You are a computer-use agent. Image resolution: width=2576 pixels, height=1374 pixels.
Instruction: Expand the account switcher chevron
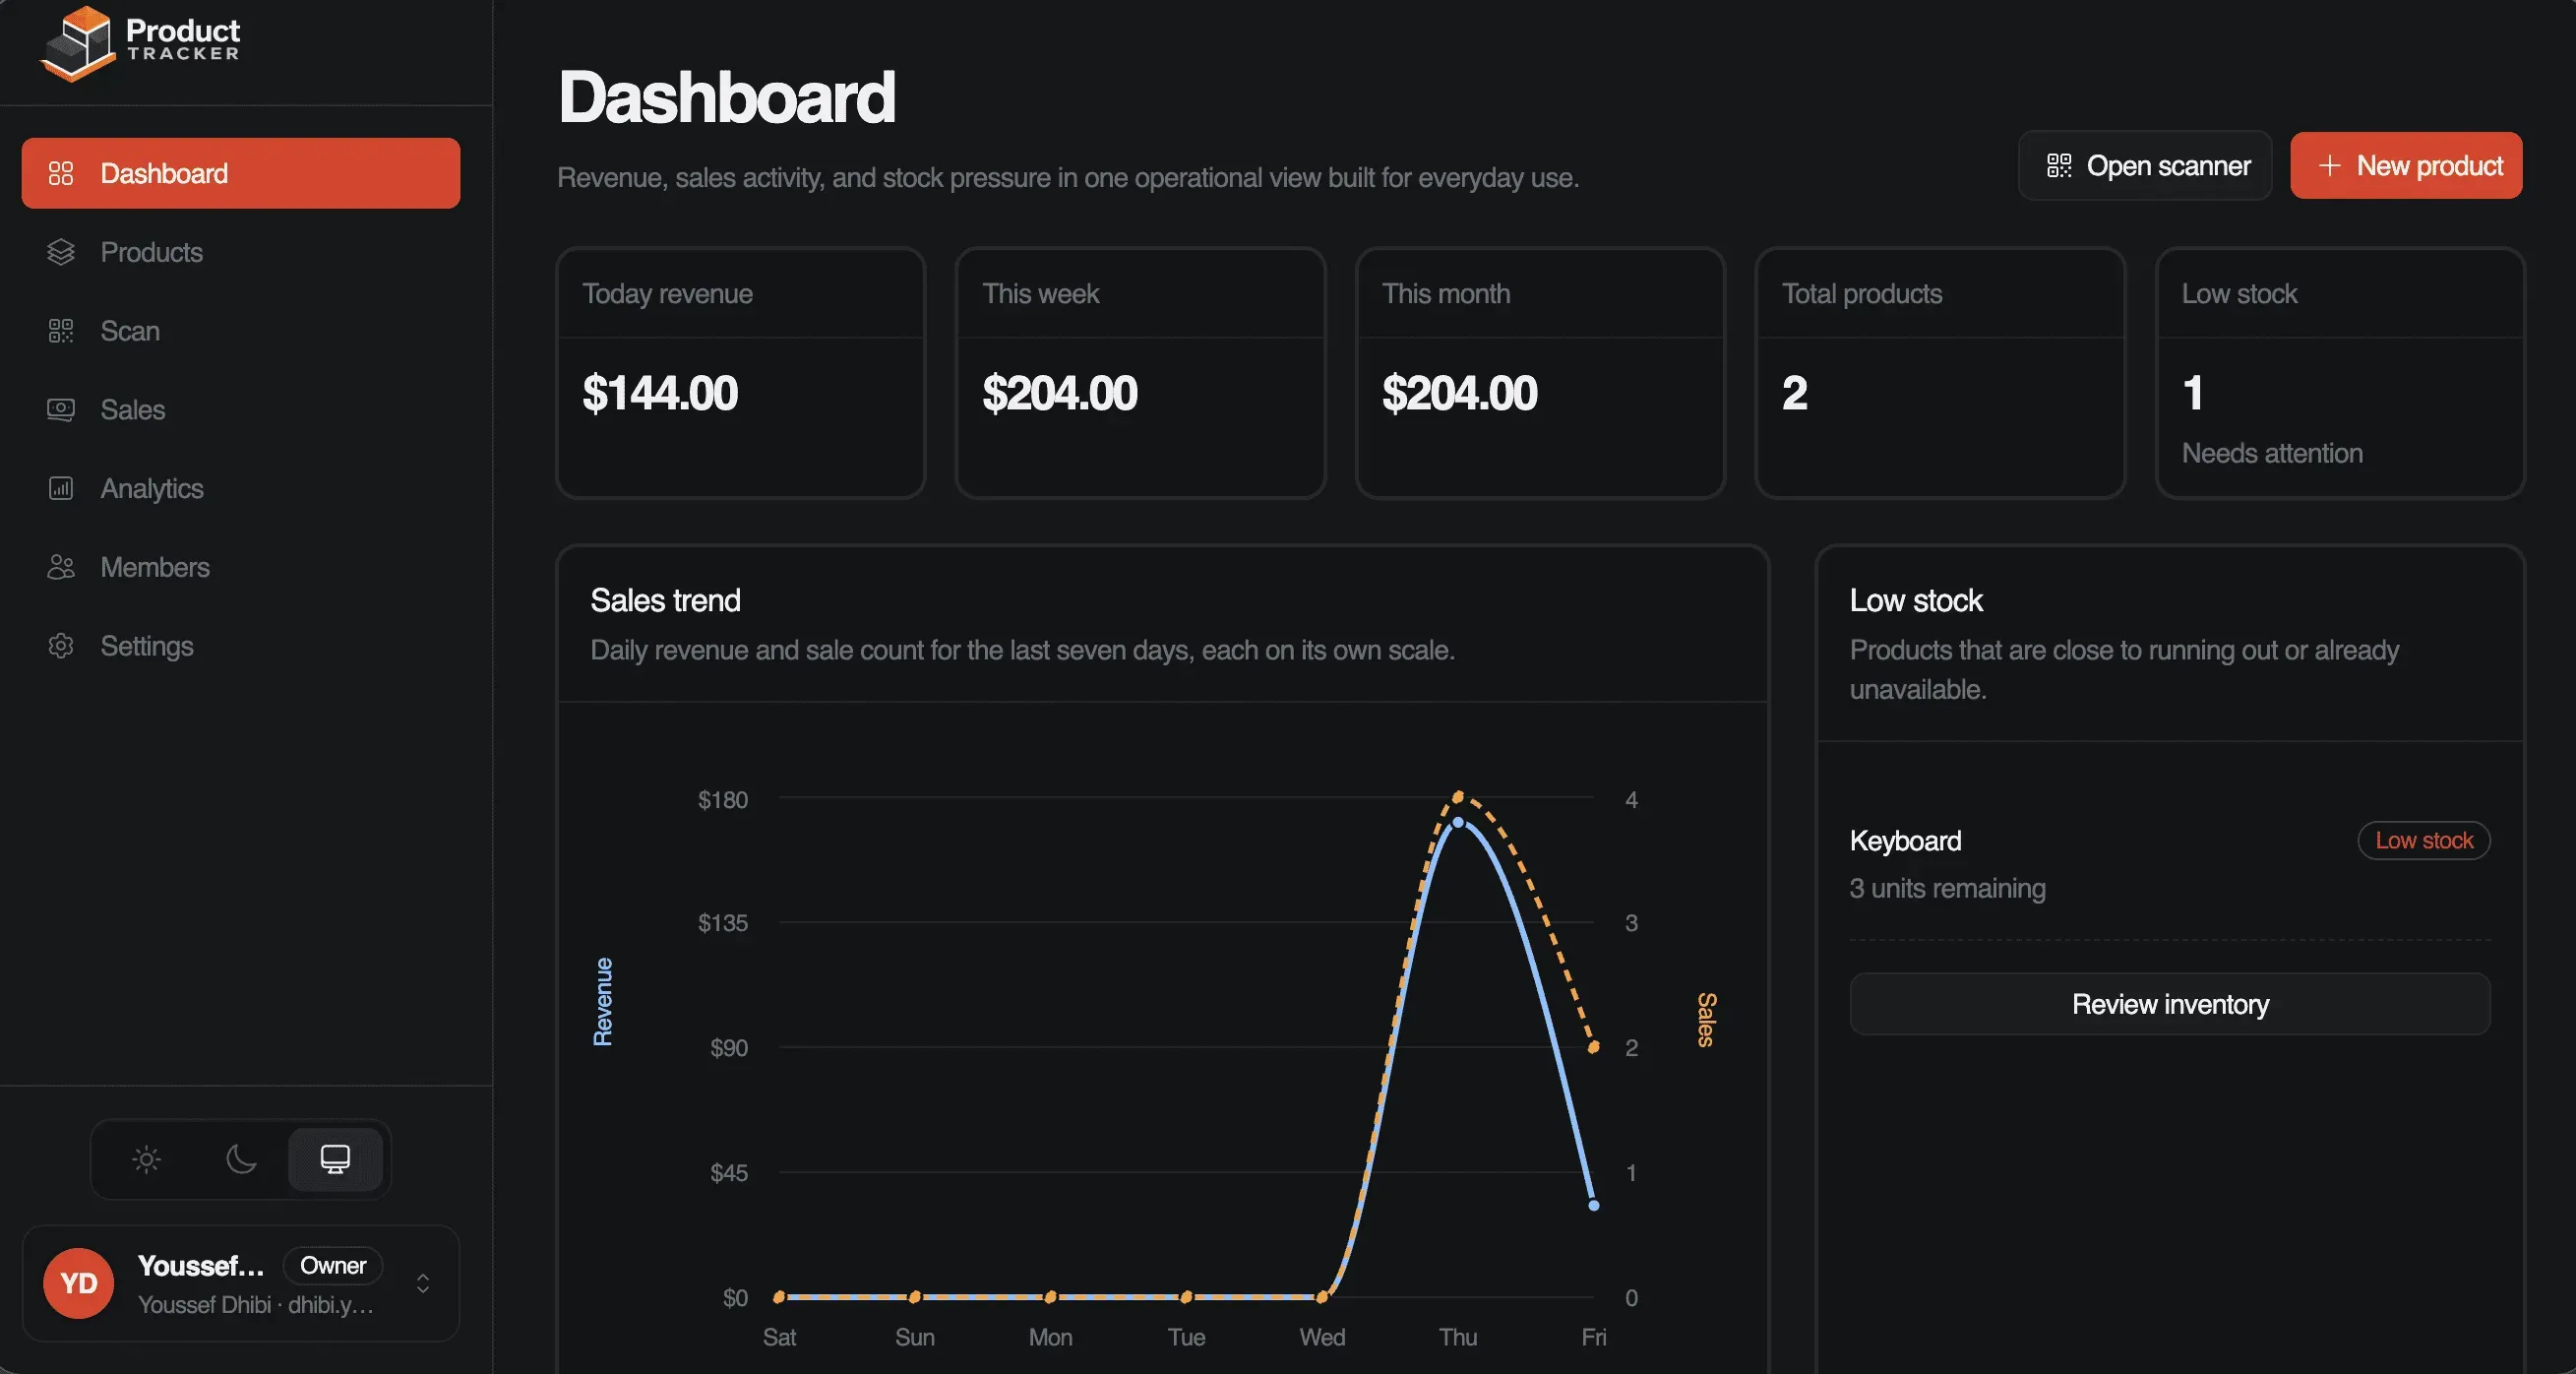pos(423,1283)
